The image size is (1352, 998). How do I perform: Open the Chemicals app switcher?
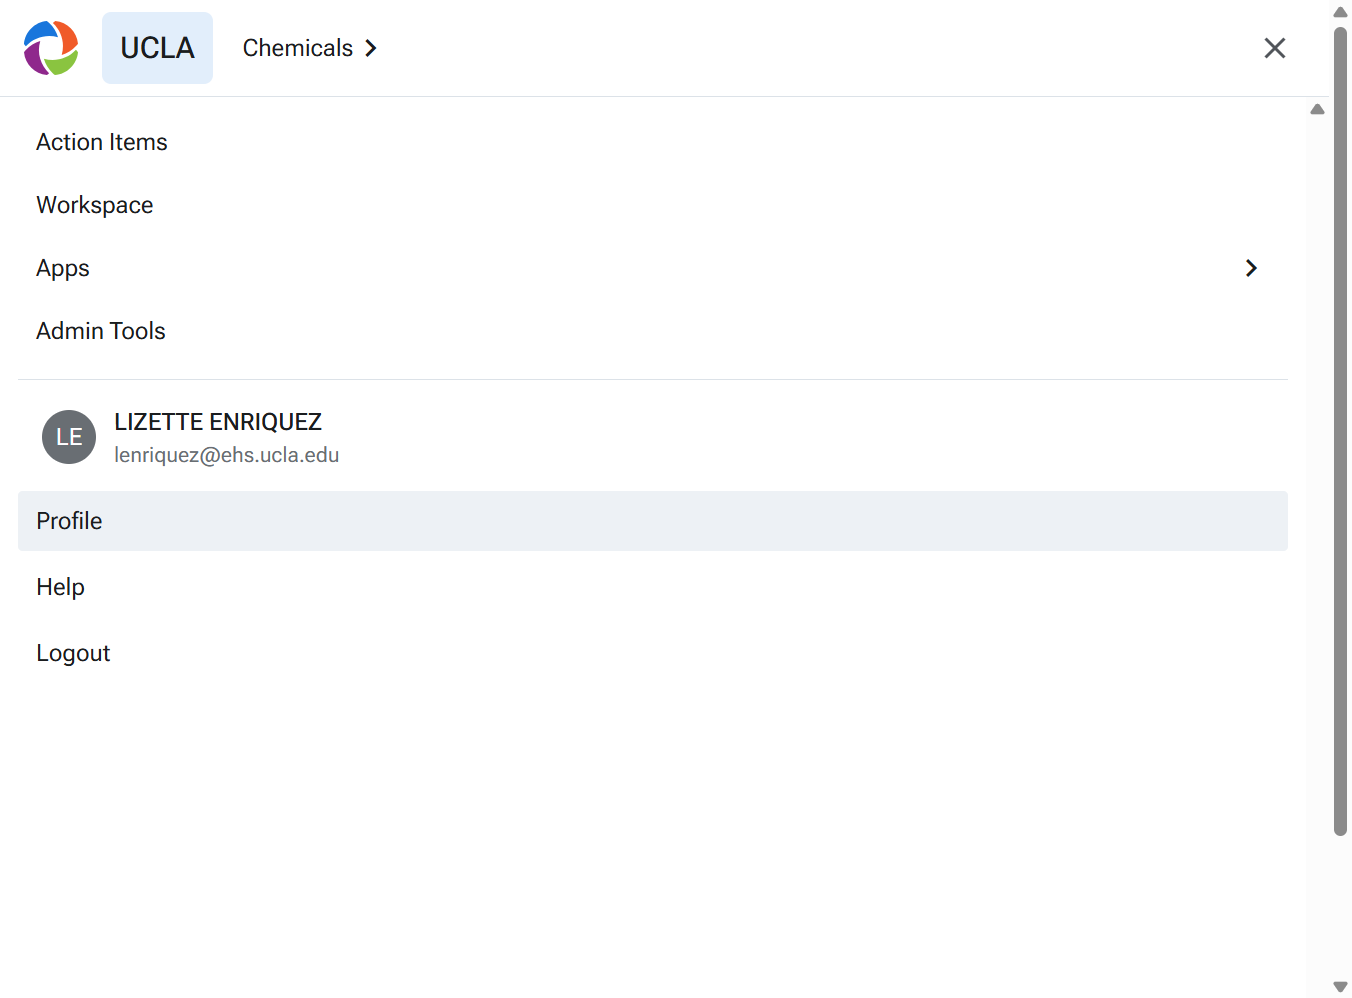coord(310,48)
